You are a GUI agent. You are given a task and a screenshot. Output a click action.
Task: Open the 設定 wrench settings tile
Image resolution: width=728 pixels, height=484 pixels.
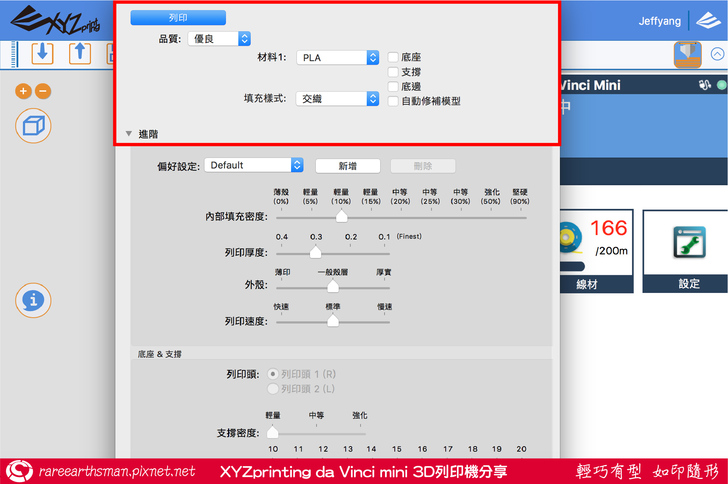685,251
